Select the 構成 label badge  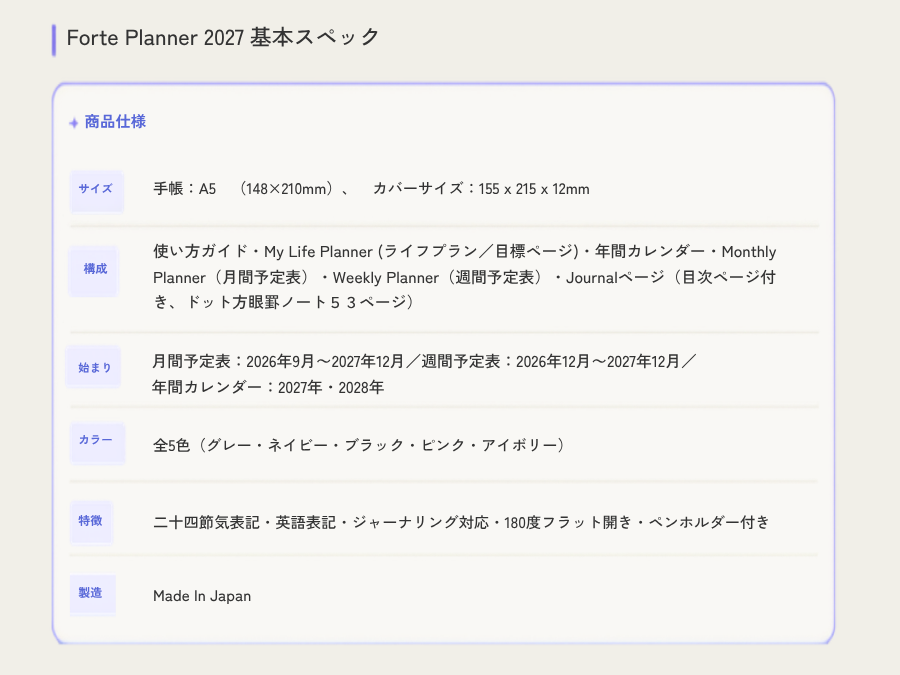(x=94, y=271)
